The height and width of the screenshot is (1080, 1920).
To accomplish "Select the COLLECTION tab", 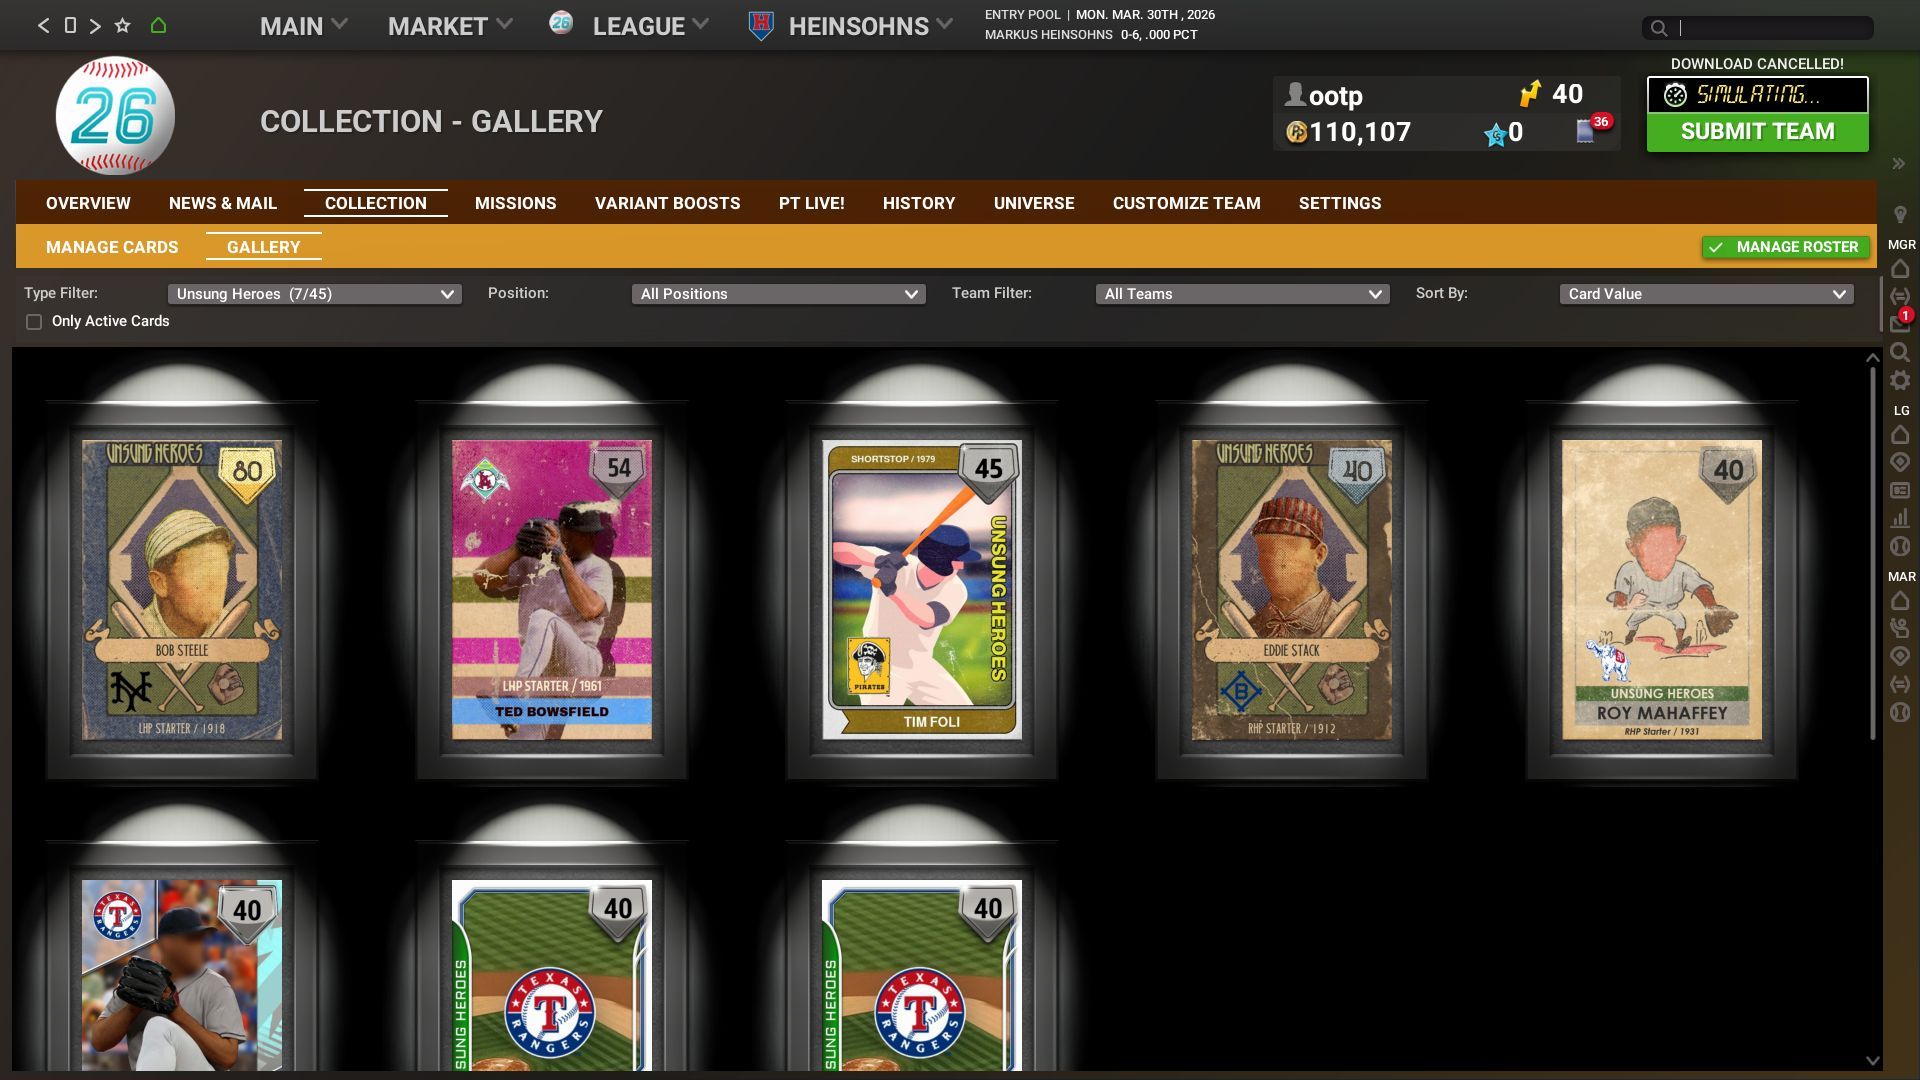I will [376, 203].
